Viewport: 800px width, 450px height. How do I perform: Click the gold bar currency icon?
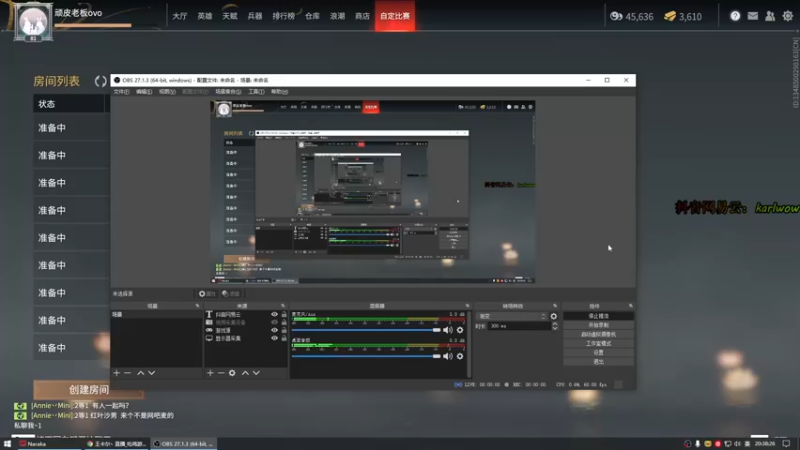[x=670, y=16]
